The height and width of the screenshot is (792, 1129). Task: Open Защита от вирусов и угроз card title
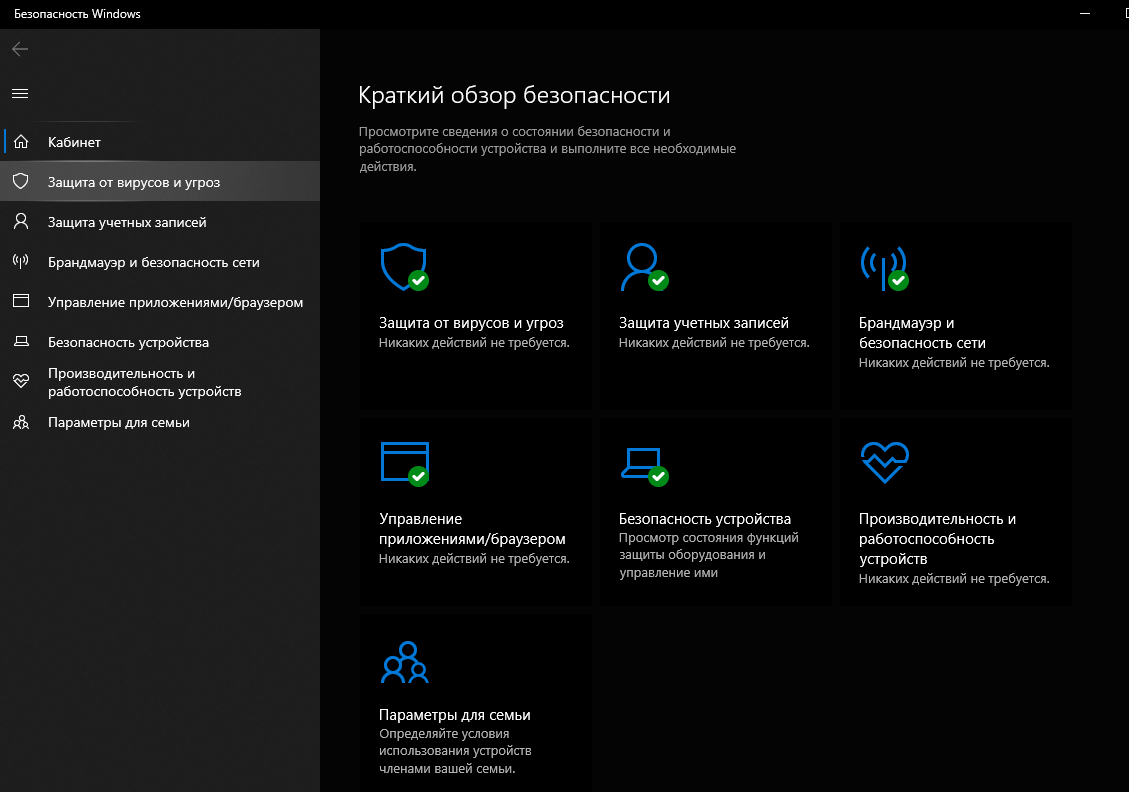click(471, 323)
